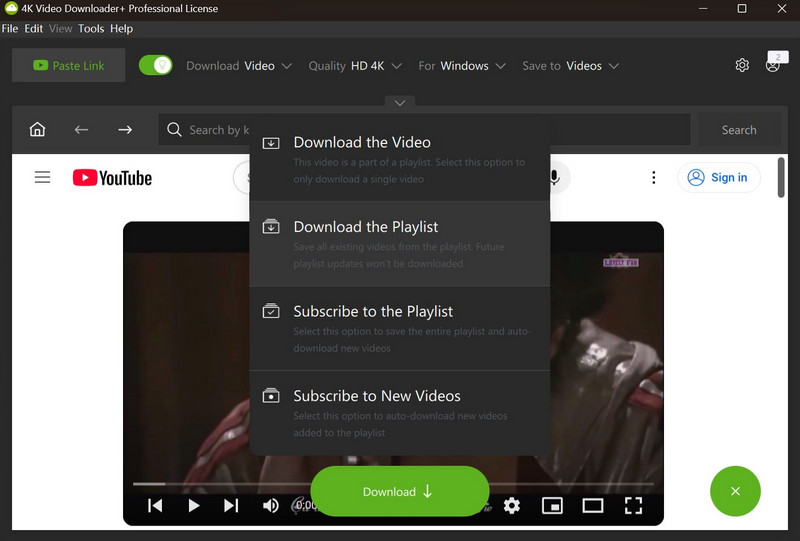
Task: Click the green Download button
Action: tap(399, 491)
